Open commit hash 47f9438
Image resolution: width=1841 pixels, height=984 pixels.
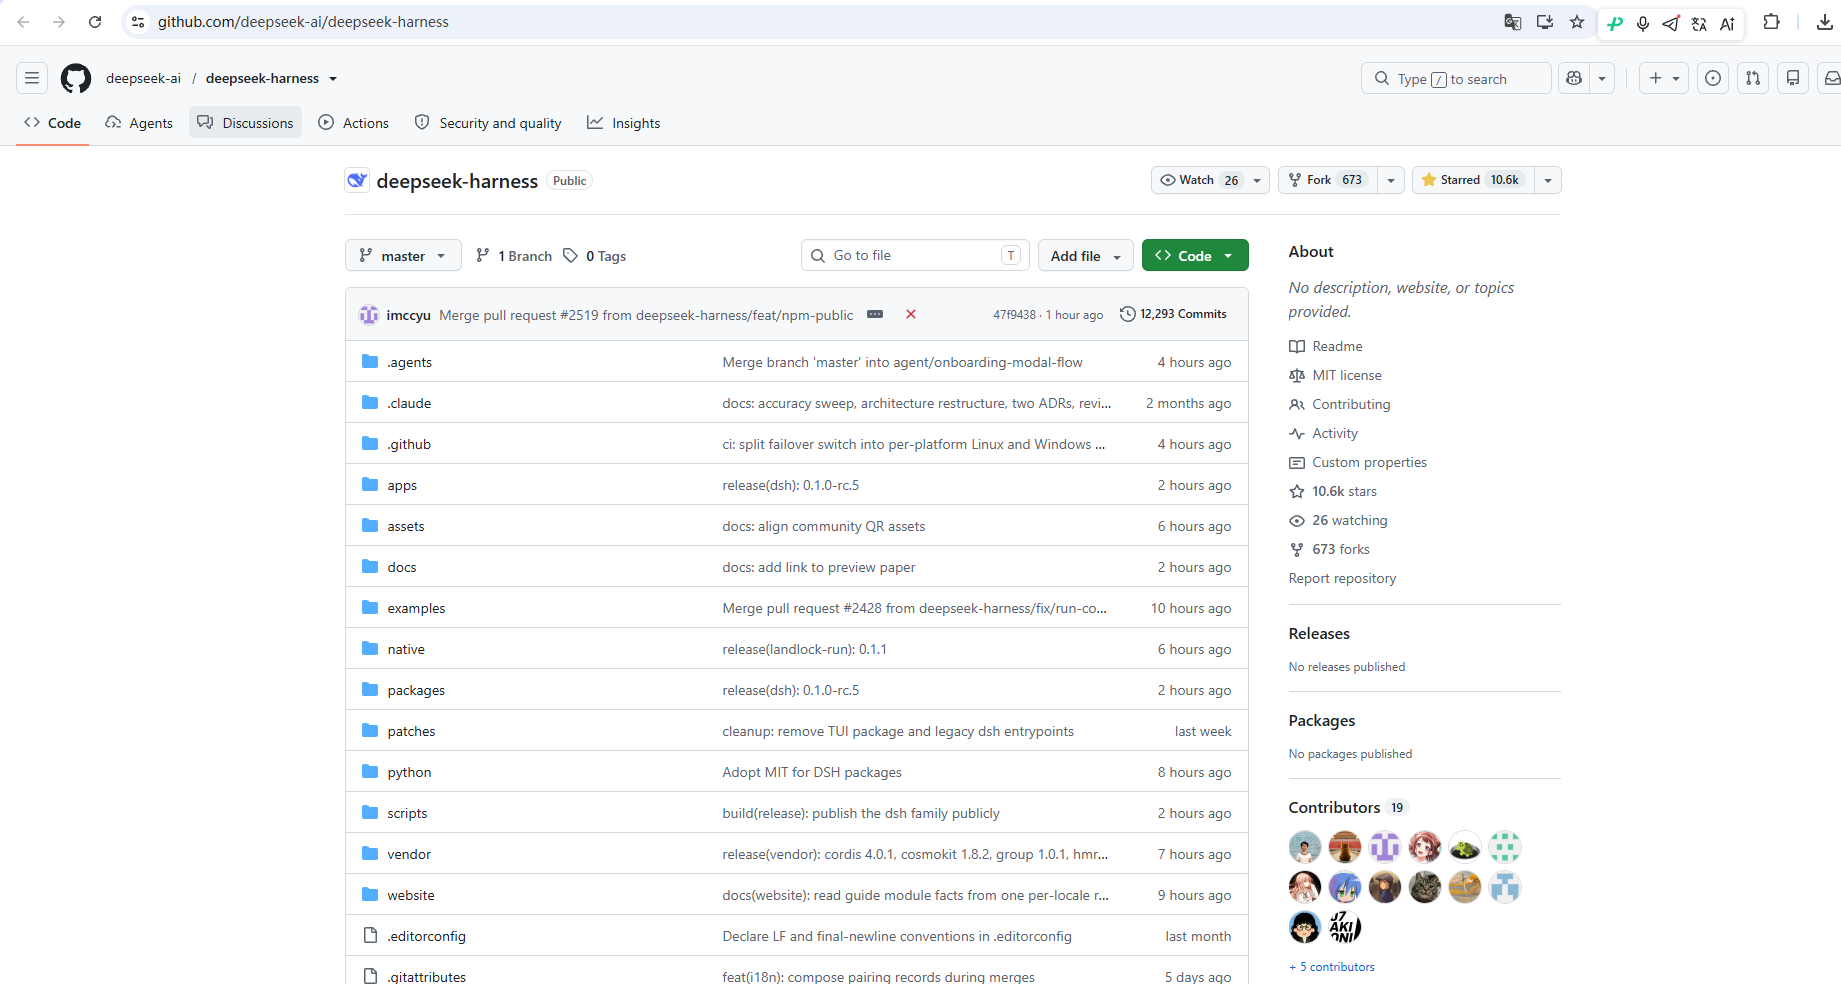[1014, 315]
